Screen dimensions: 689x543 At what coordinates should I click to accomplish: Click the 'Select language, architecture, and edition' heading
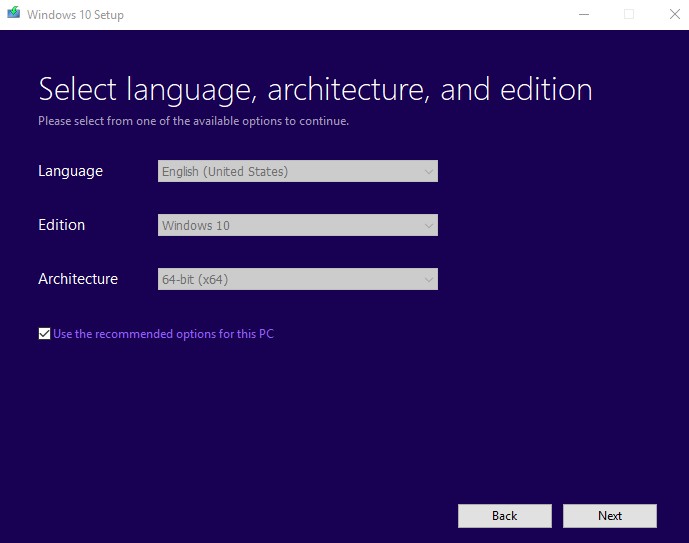pos(315,90)
